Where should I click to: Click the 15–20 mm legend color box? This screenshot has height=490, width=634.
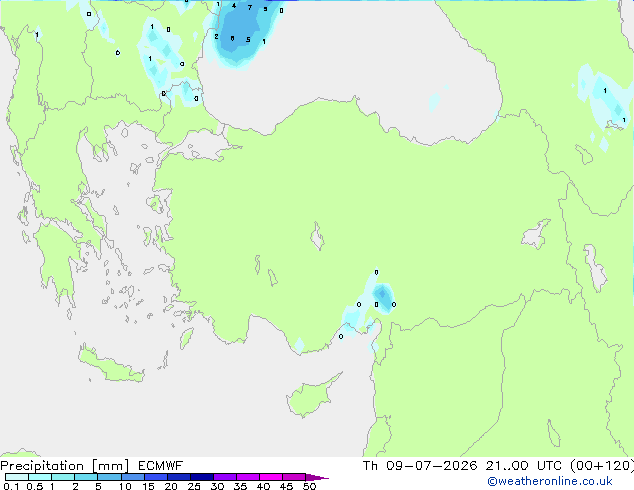click(156, 477)
